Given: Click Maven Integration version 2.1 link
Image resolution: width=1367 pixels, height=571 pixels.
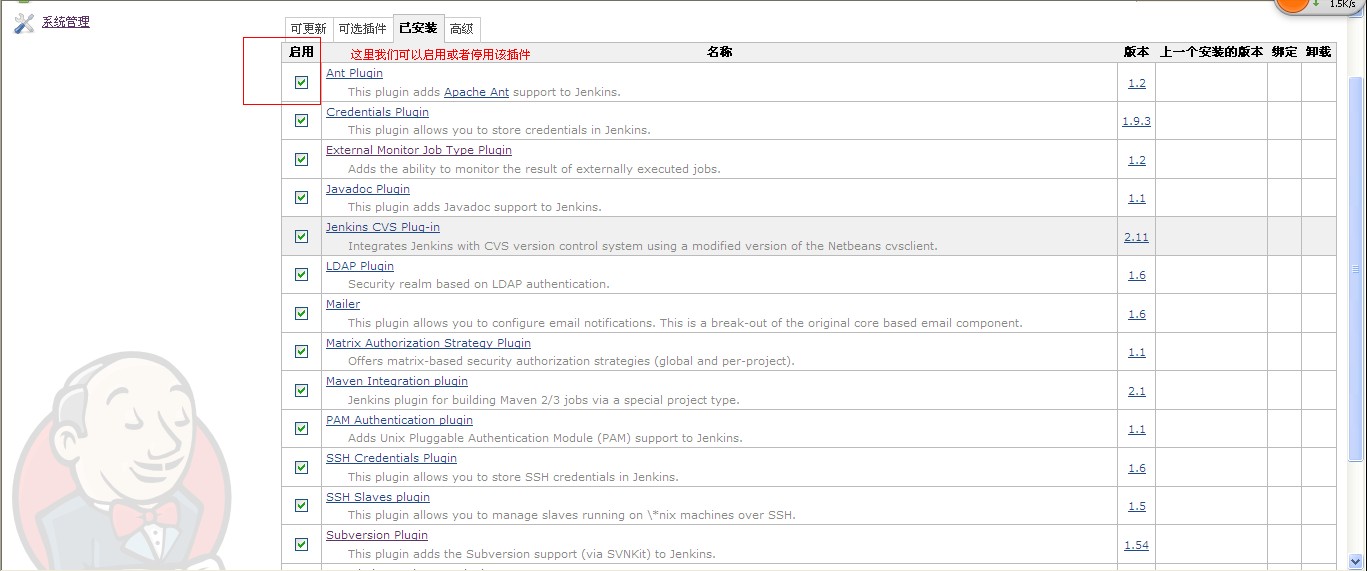Looking at the screenshot, I should (x=1137, y=391).
